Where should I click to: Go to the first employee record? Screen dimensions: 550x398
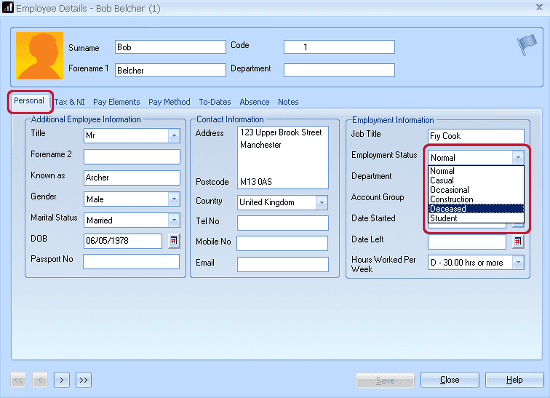[18, 380]
